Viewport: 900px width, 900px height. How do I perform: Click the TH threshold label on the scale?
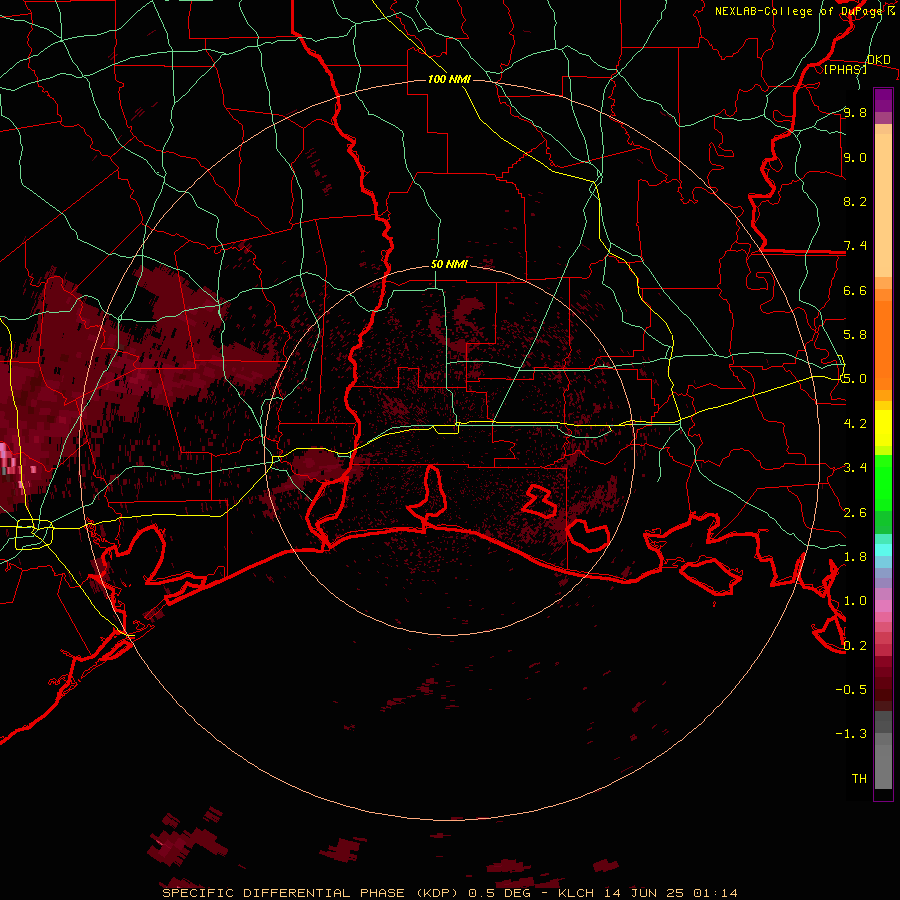pyautogui.click(x=859, y=778)
